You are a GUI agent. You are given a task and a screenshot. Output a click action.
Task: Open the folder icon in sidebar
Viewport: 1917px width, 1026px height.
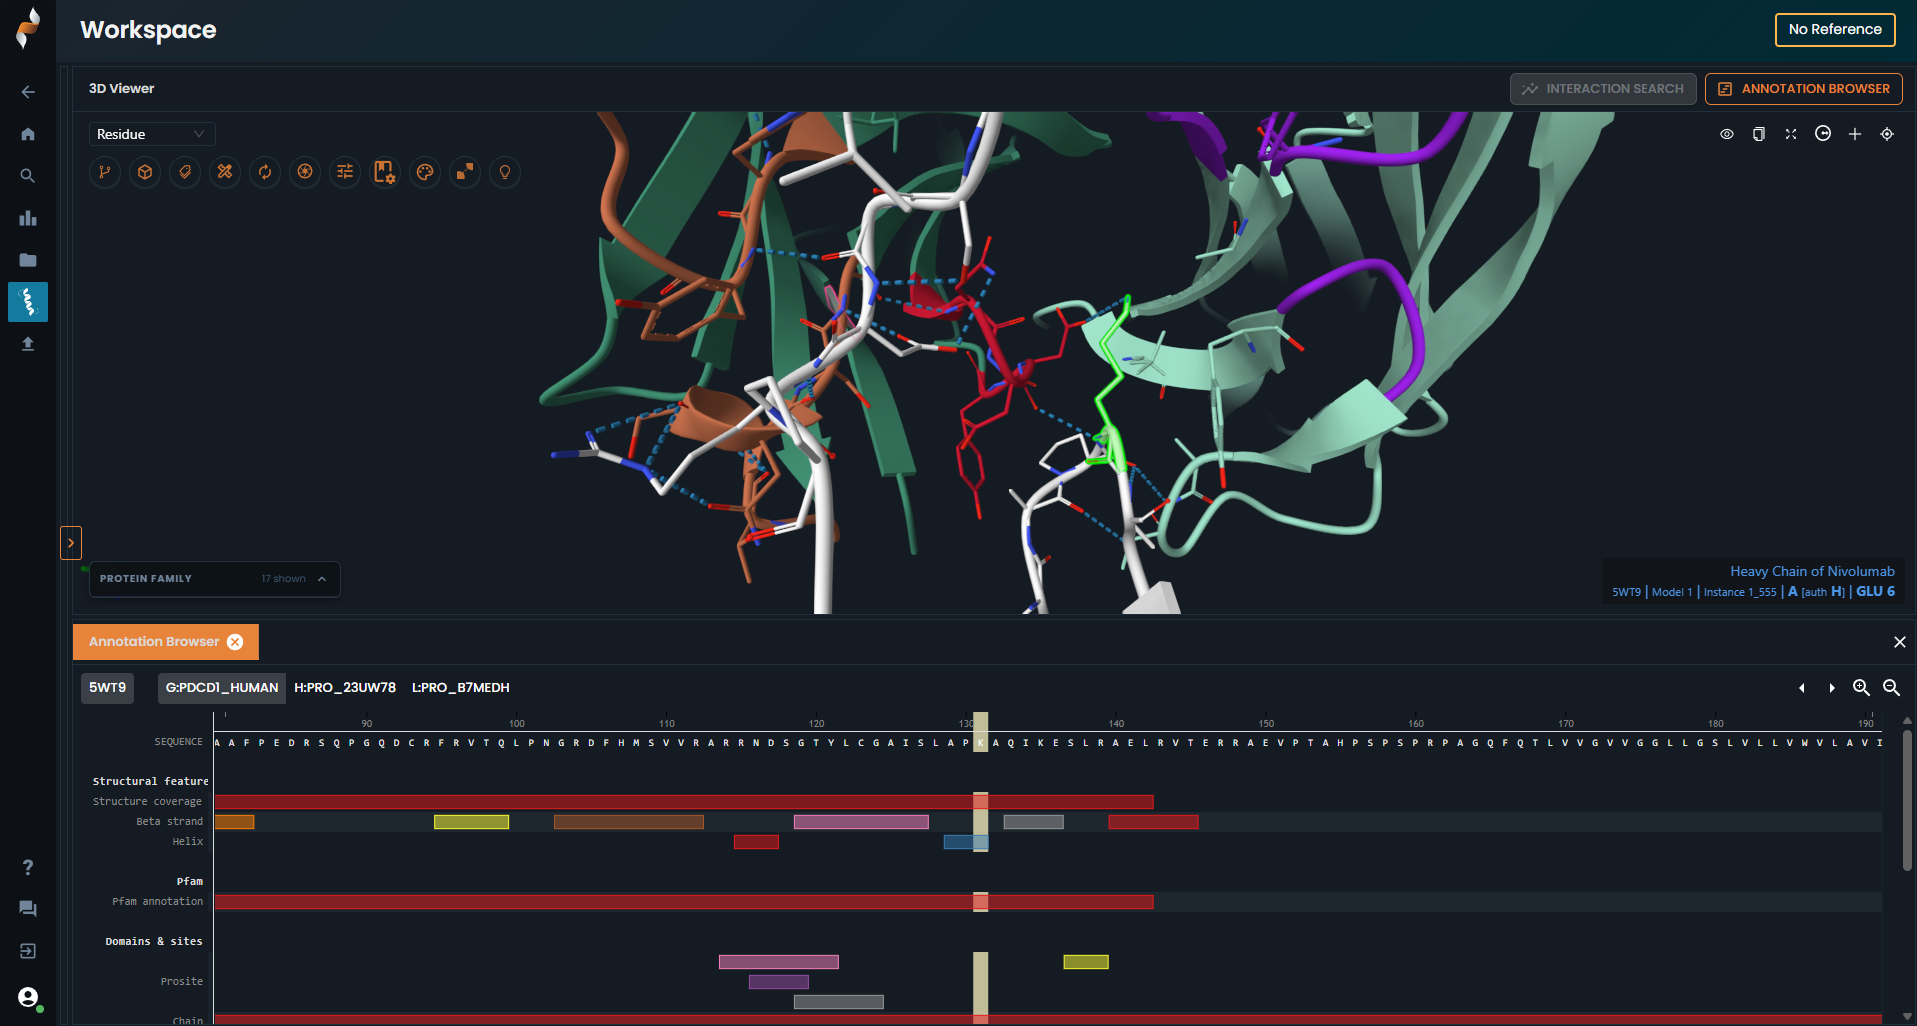28,260
